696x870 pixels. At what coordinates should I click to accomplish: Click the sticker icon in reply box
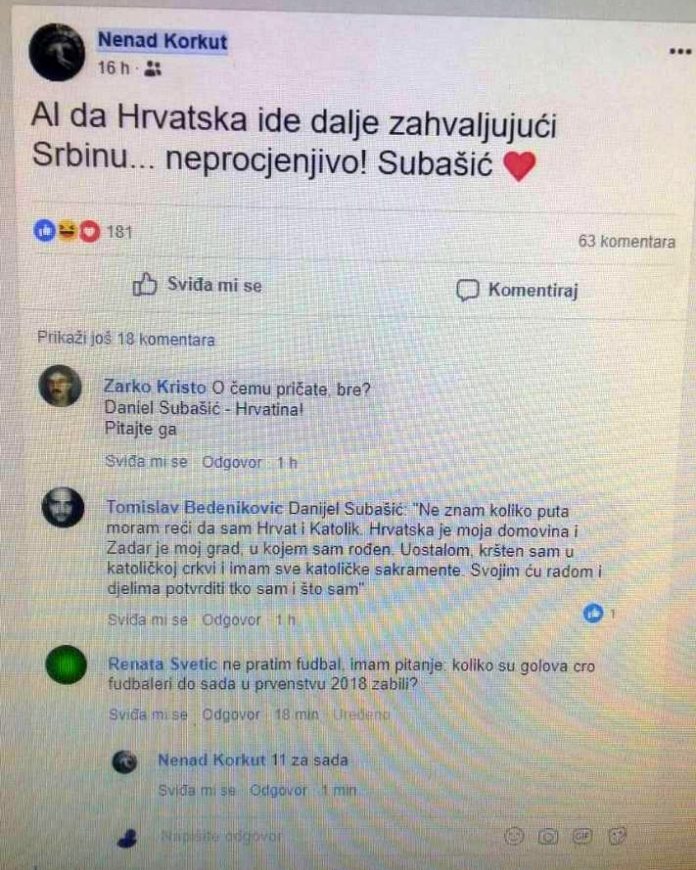tap(617, 835)
